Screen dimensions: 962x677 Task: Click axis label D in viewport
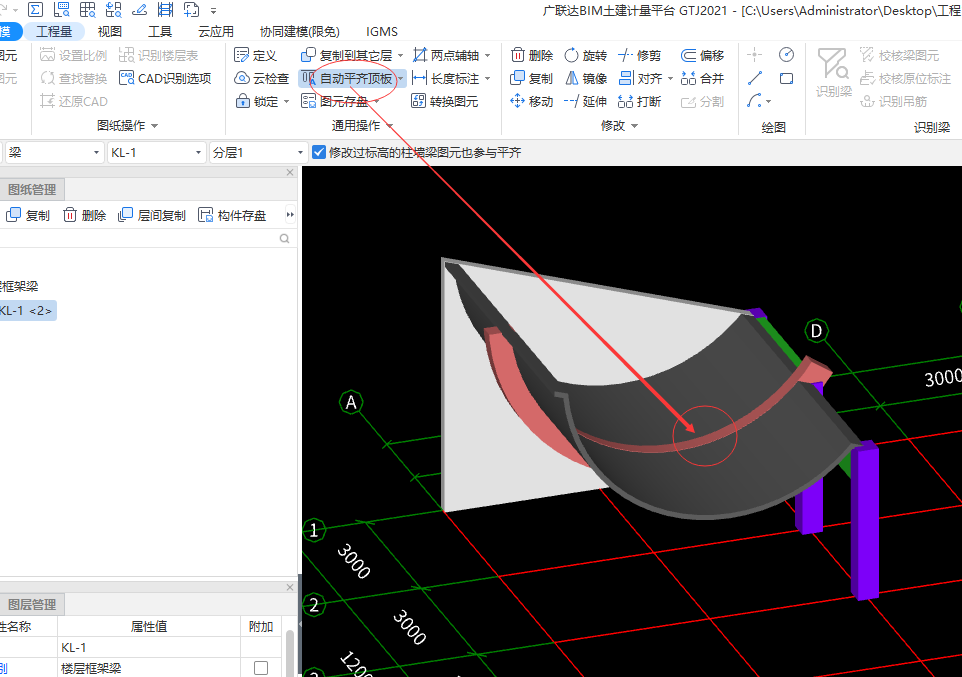click(816, 331)
